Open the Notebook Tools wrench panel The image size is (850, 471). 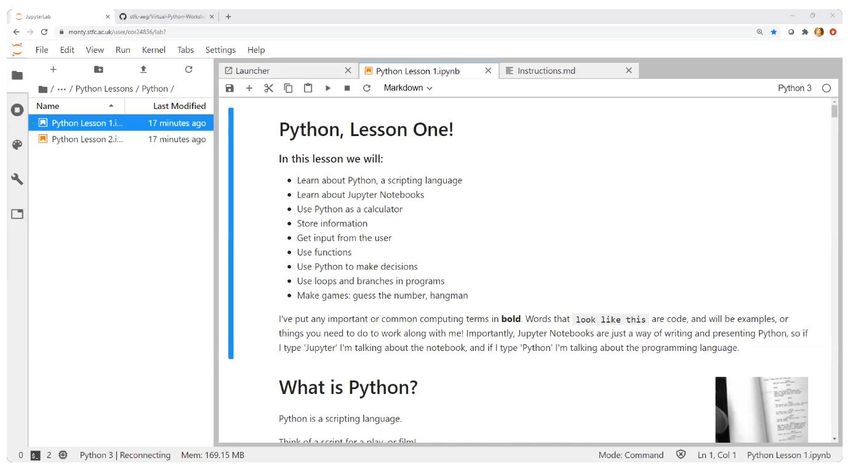tap(17, 179)
